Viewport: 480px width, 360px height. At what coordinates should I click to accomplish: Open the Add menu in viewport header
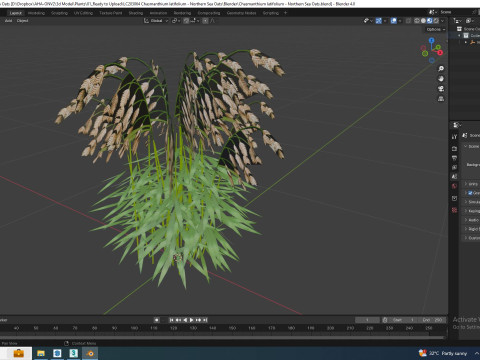(8, 21)
